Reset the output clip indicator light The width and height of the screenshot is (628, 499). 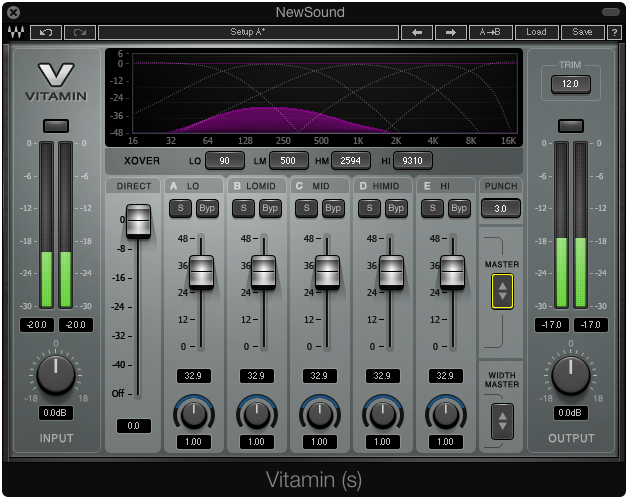[571, 126]
